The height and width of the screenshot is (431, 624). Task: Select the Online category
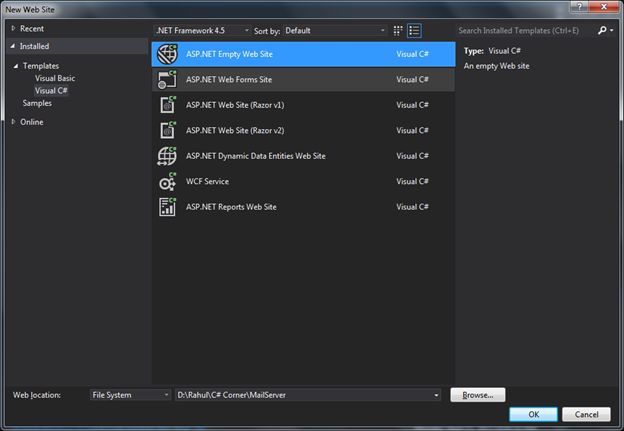click(x=32, y=122)
